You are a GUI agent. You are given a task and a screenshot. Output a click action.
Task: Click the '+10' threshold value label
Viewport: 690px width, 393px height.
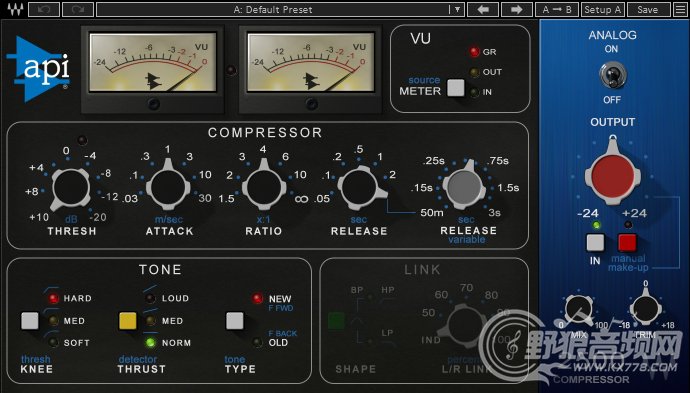pos(39,217)
